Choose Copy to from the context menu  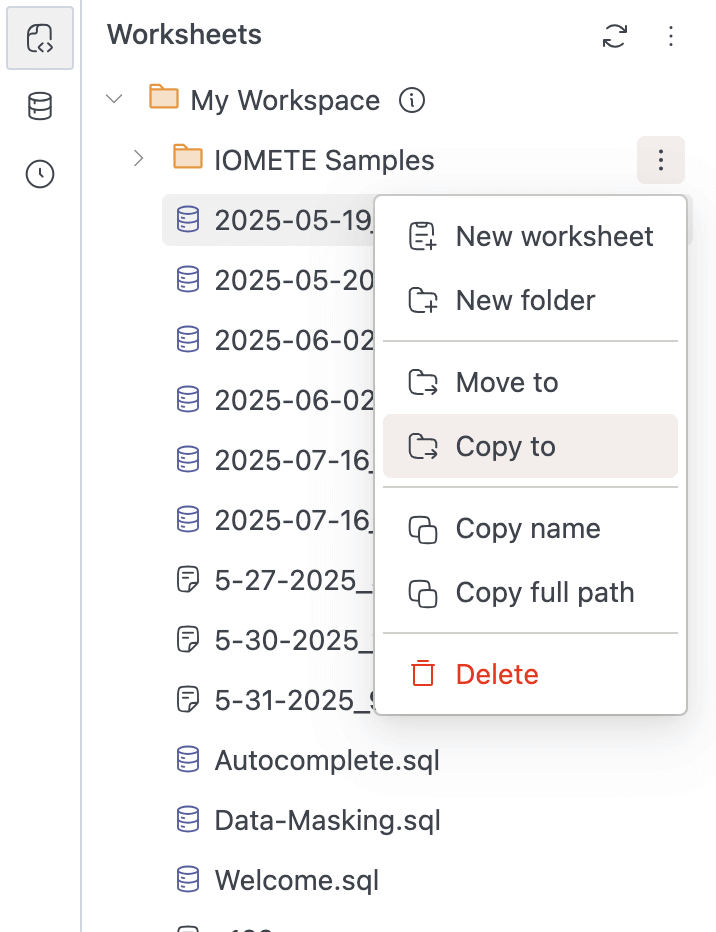(x=506, y=446)
